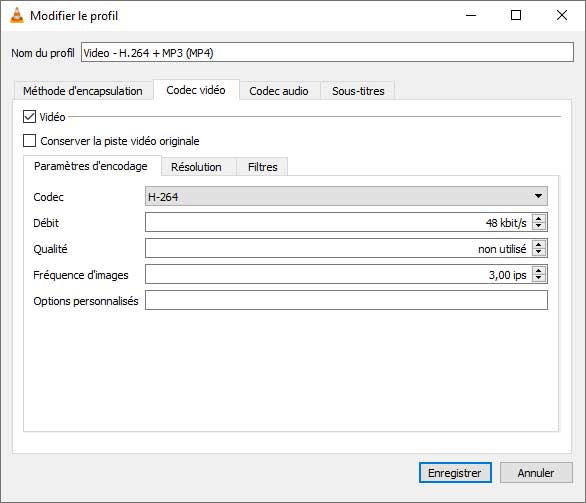Raise Fréquence d'images with up arrow
The height and width of the screenshot is (503, 586).
(539, 271)
